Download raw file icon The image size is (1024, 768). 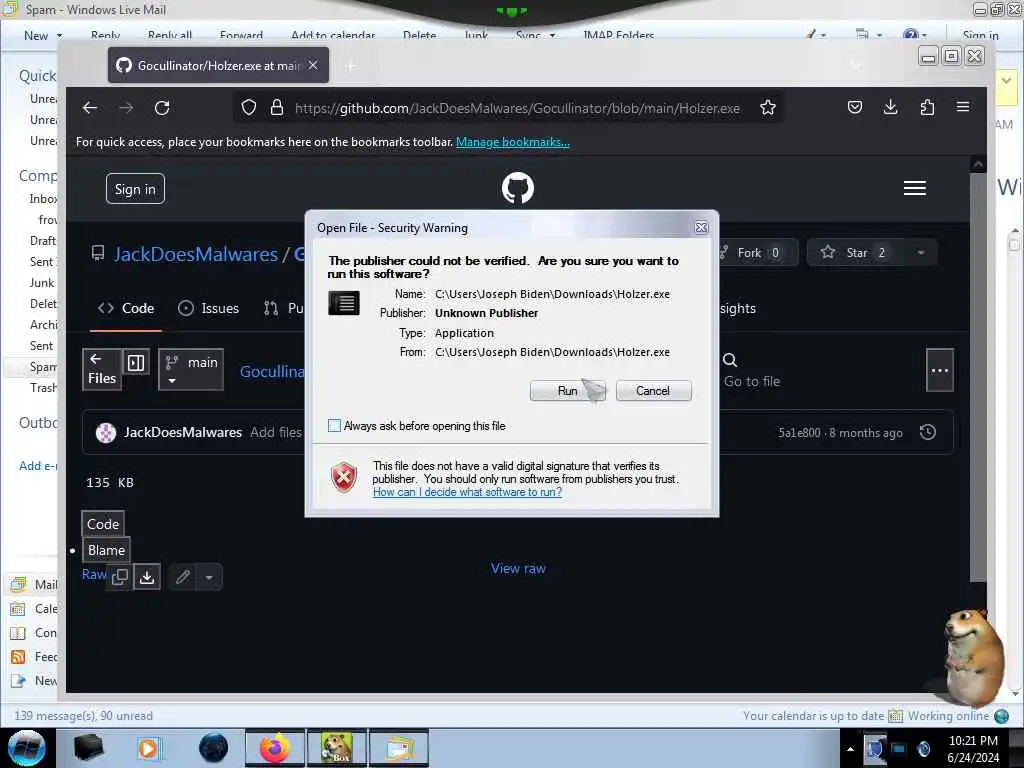[148, 577]
